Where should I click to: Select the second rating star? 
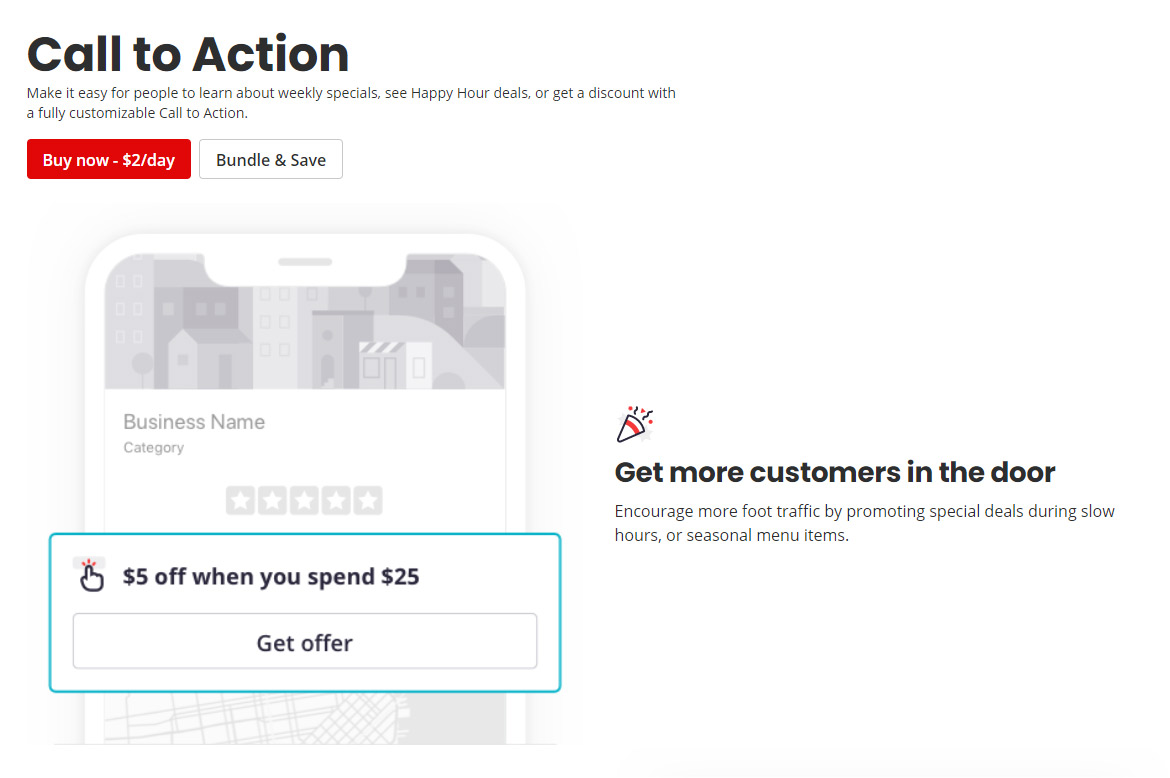point(272,501)
